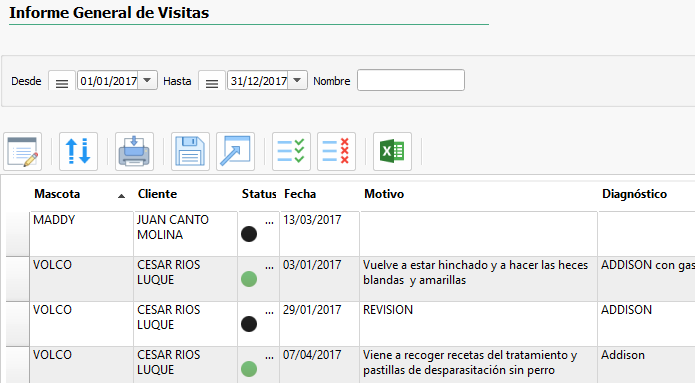Viewport: 695px width, 383px height.
Task: Save the report with floppy disk icon
Action: click(190, 152)
